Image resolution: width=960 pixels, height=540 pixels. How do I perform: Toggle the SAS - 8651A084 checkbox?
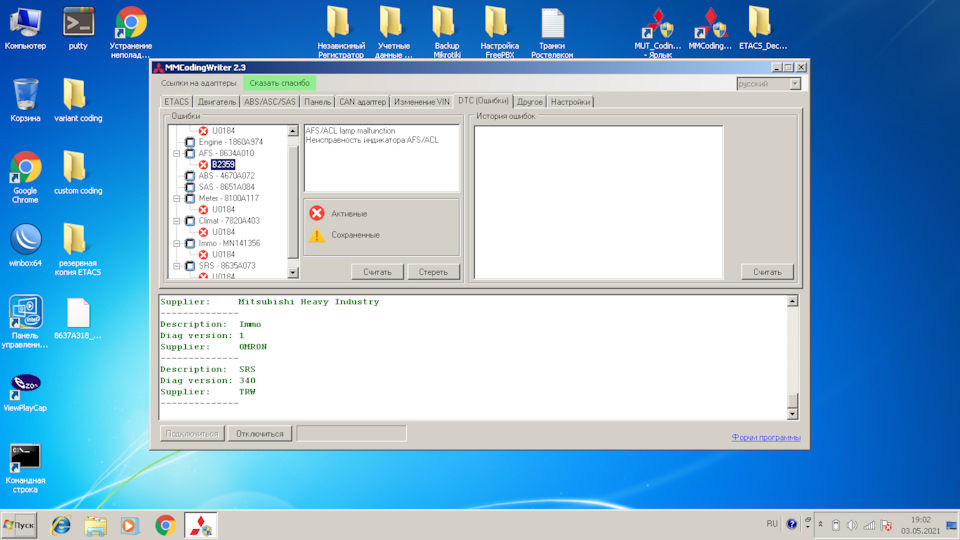(x=190, y=187)
